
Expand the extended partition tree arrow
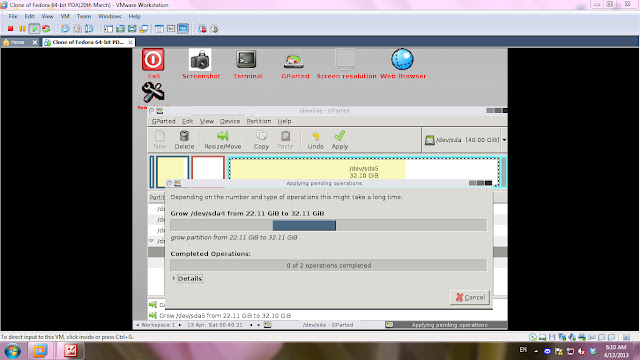coord(151,241)
